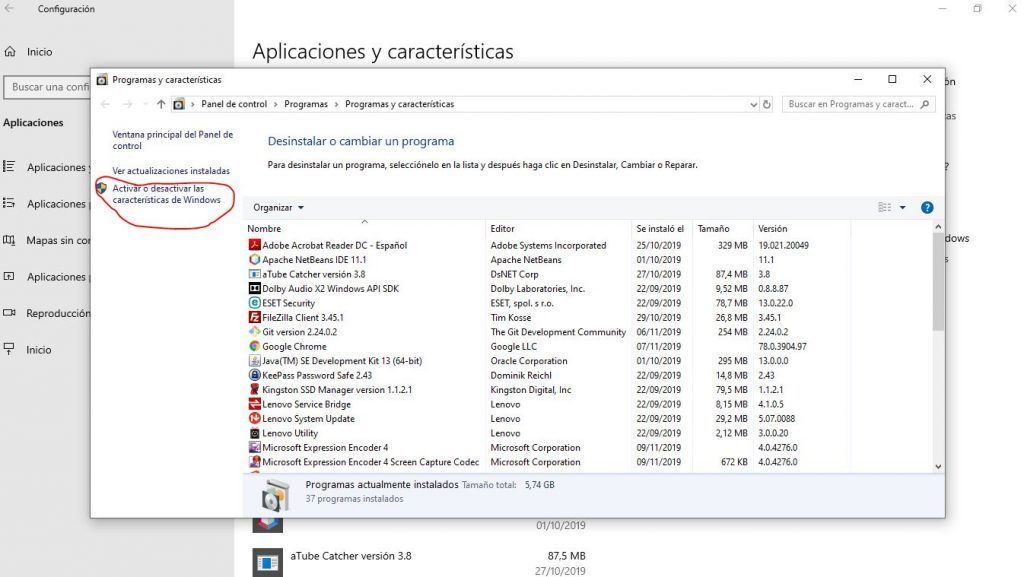Click the back arrow in Programas window
Image resolution: width=1024 pixels, height=577 pixels.
pyautogui.click(x=105, y=104)
